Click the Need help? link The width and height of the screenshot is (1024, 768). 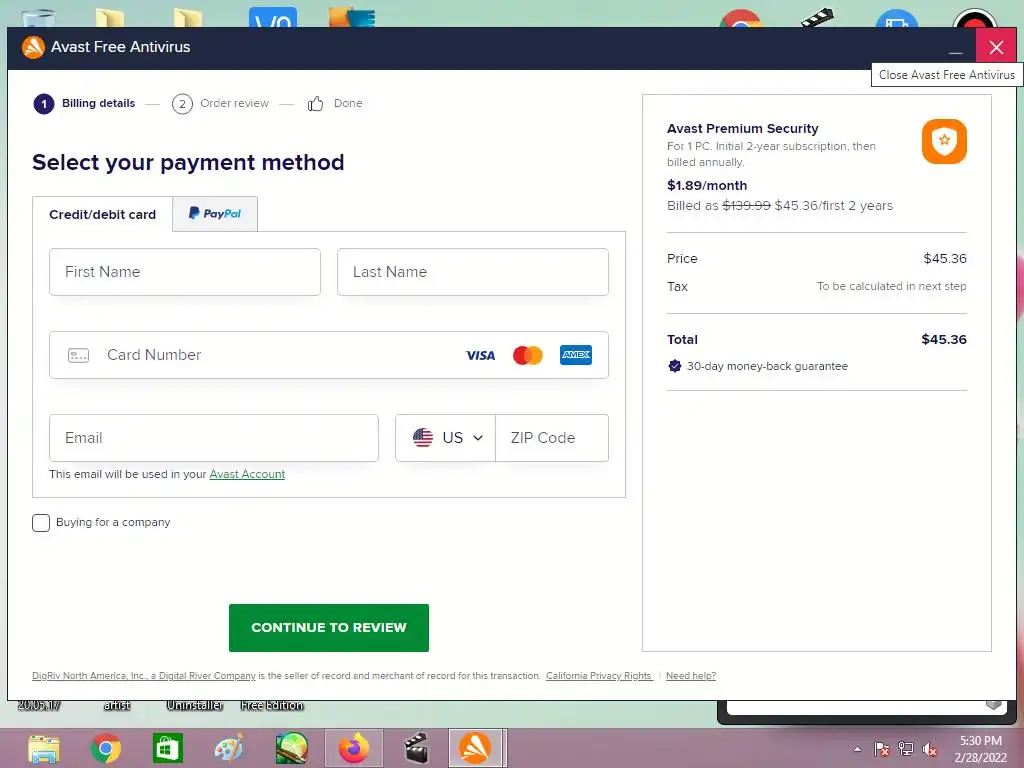point(691,676)
